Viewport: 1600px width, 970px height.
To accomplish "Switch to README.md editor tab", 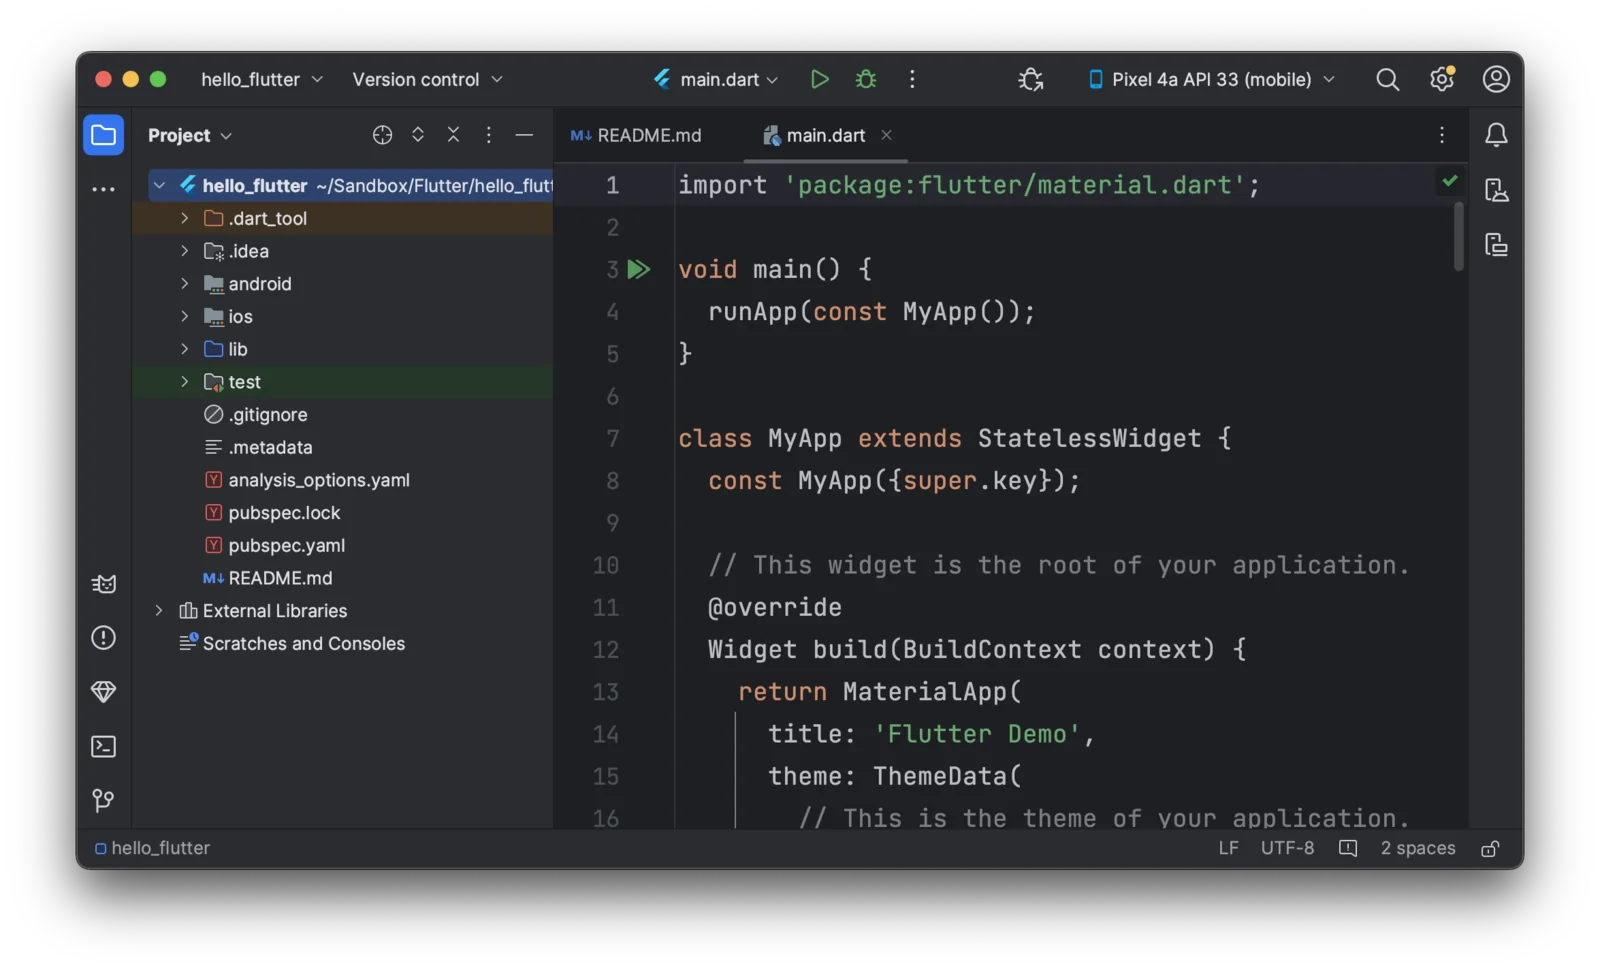I will click(636, 135).
